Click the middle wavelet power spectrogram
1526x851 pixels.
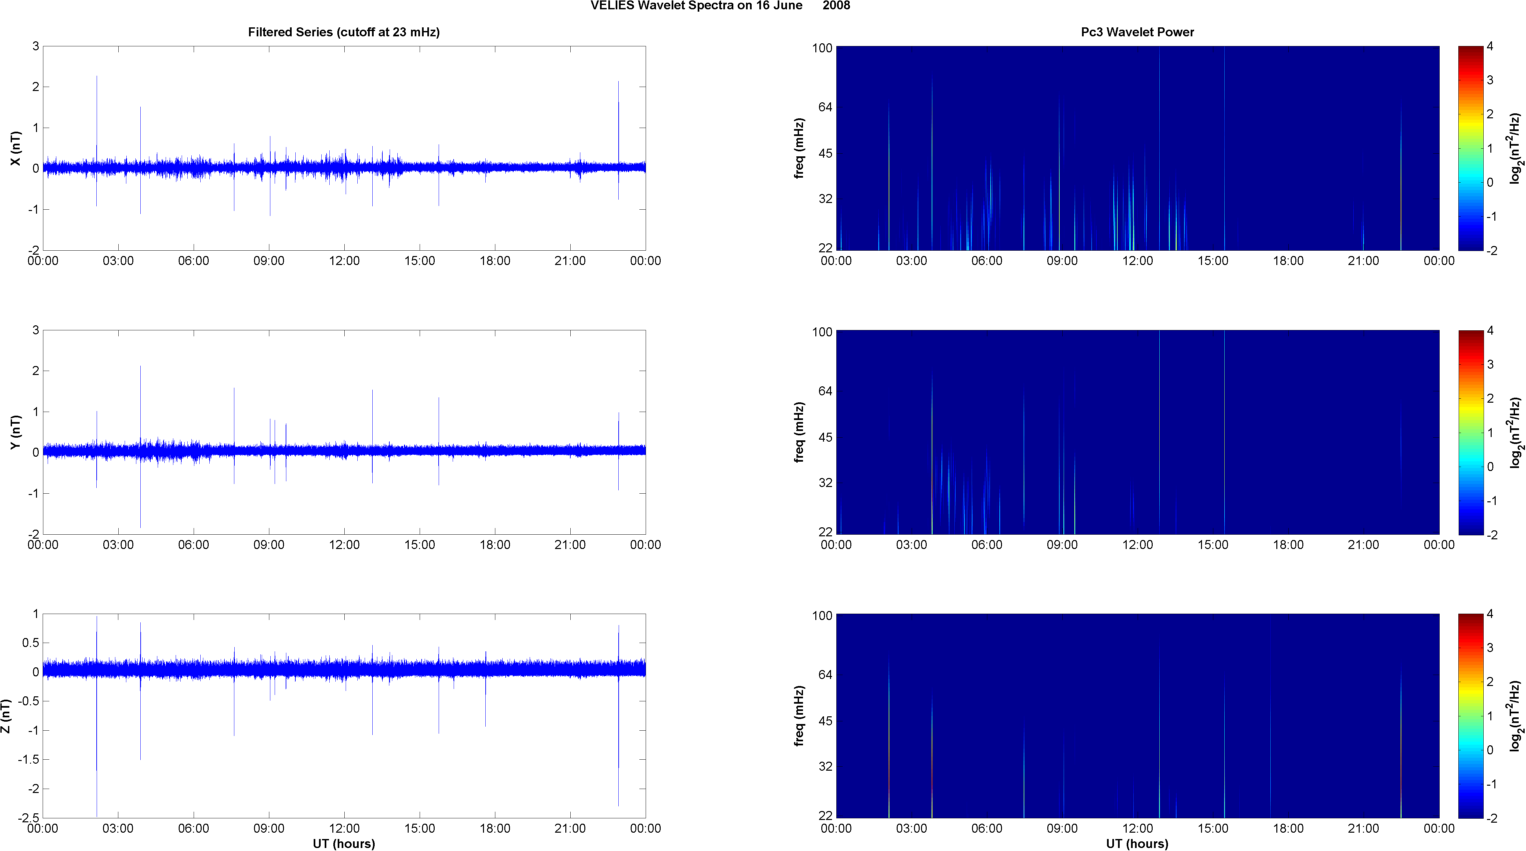1137,432
